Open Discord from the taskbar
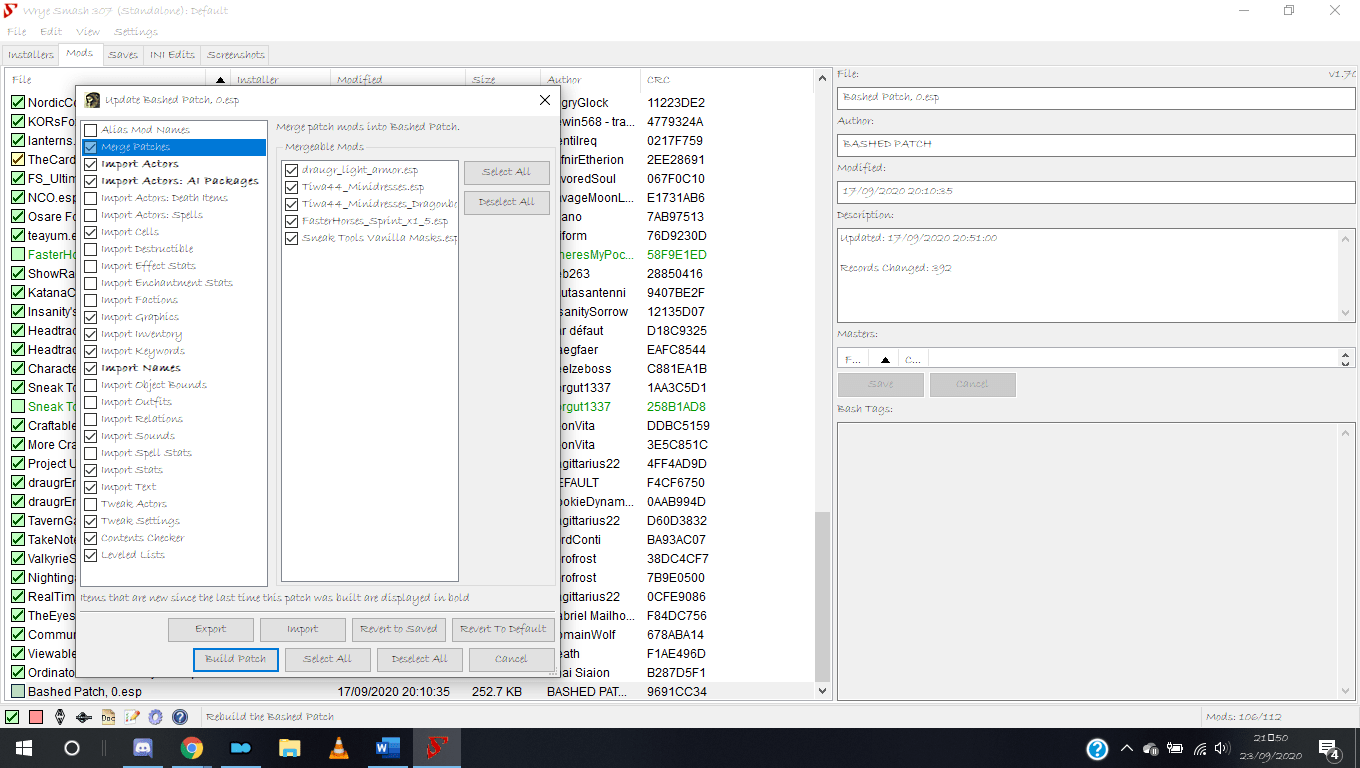This screenshot has width=1360, height=768. click(x=144, y=748)
